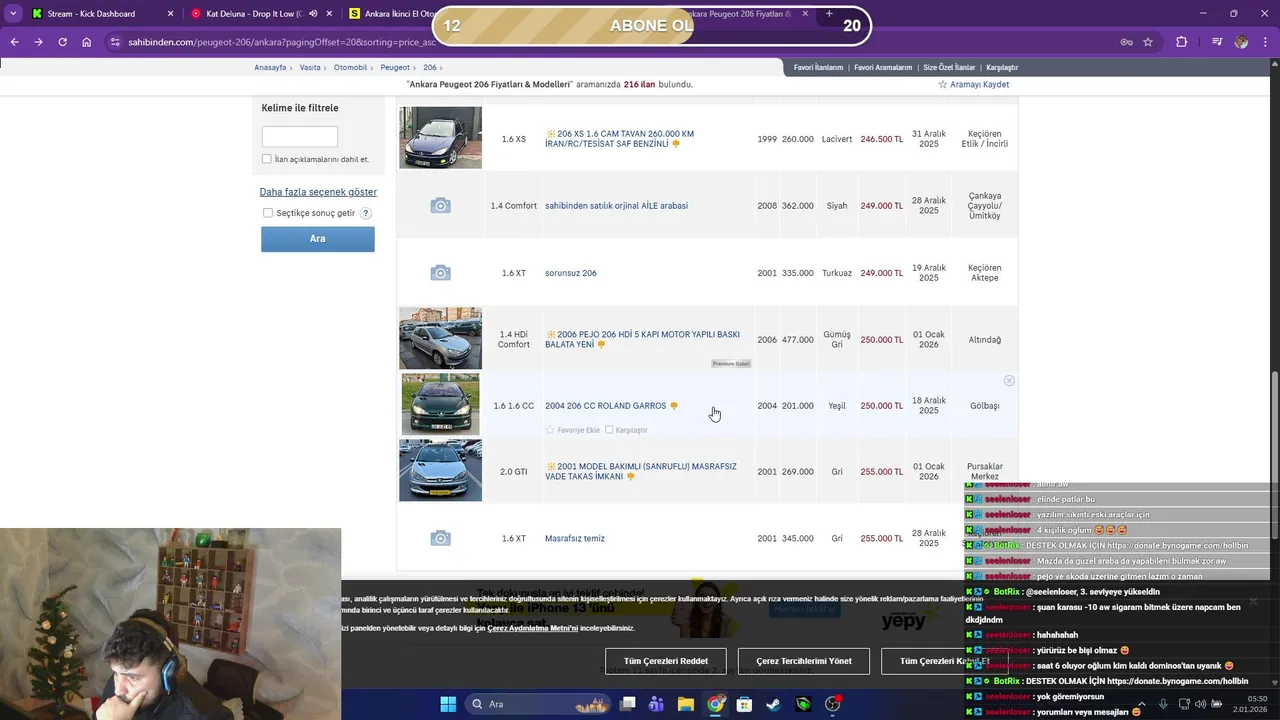Screen dimensions: 1280x720
Task: Click the taskbar Ara search box
Action: click(x=537, y=704)
